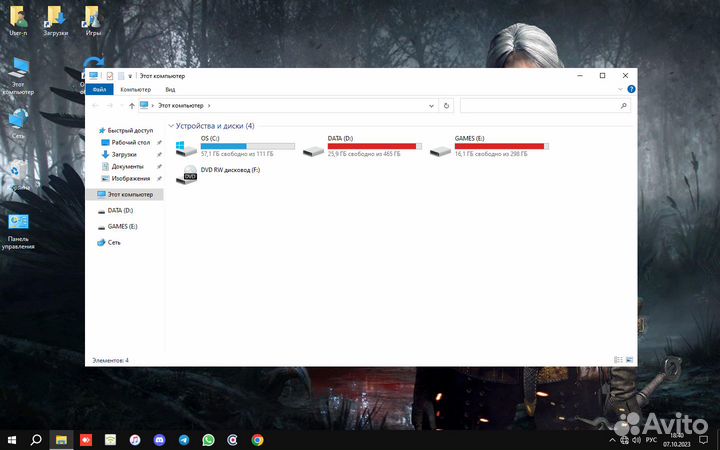Open Telegram from the taskbar
720x450 pixels.
183,439
